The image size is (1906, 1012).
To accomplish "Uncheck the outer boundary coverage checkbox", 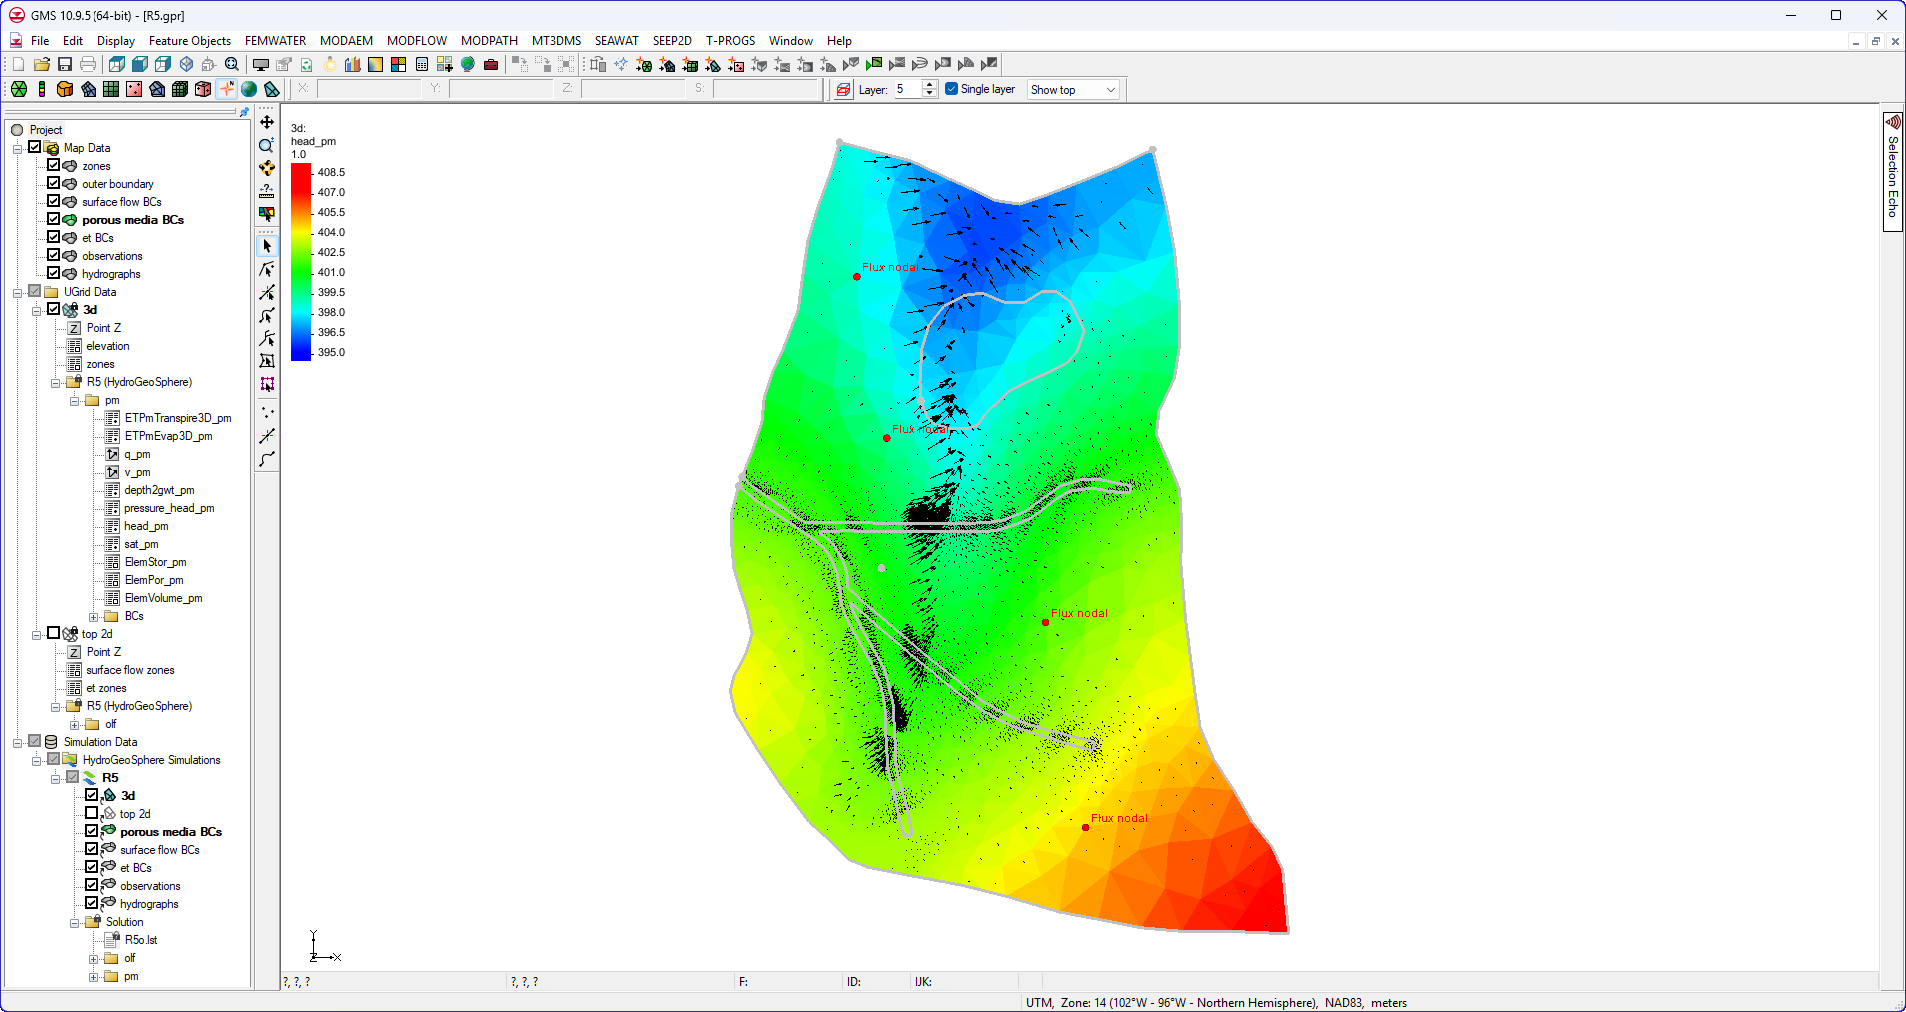I will click(54, 183).
